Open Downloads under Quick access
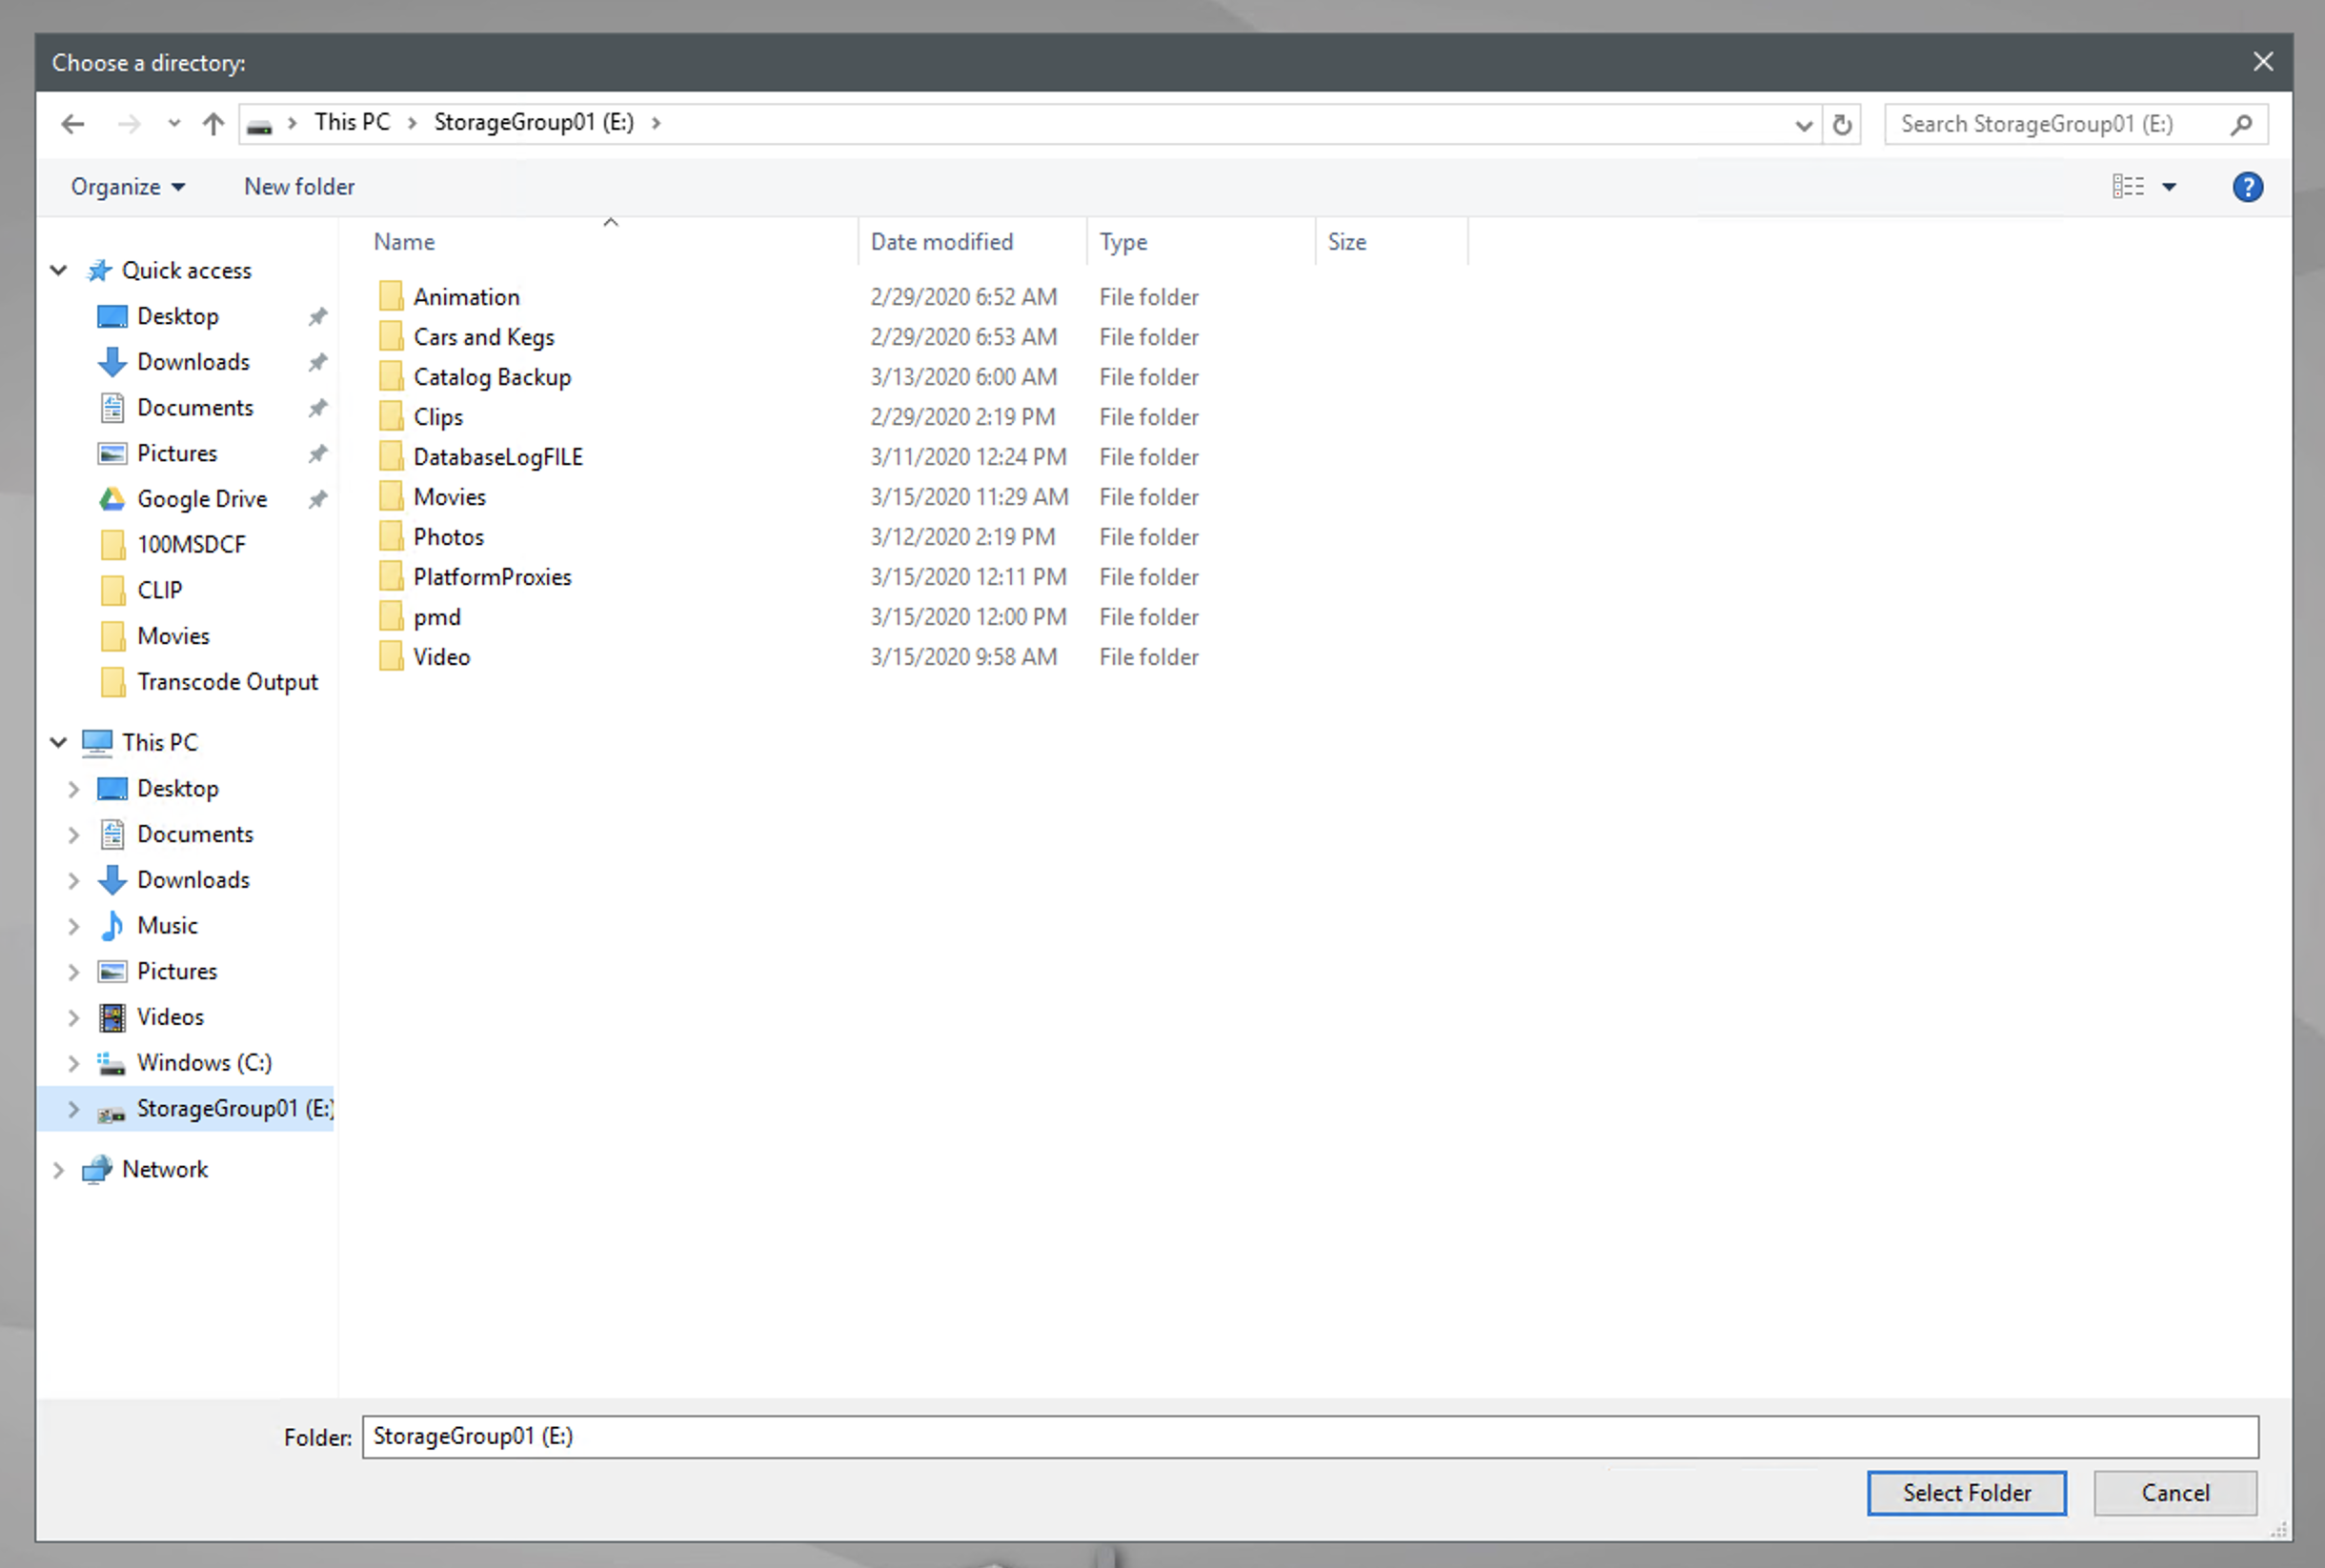This screenshot has width=2325, height=1568. pos(193,362)
